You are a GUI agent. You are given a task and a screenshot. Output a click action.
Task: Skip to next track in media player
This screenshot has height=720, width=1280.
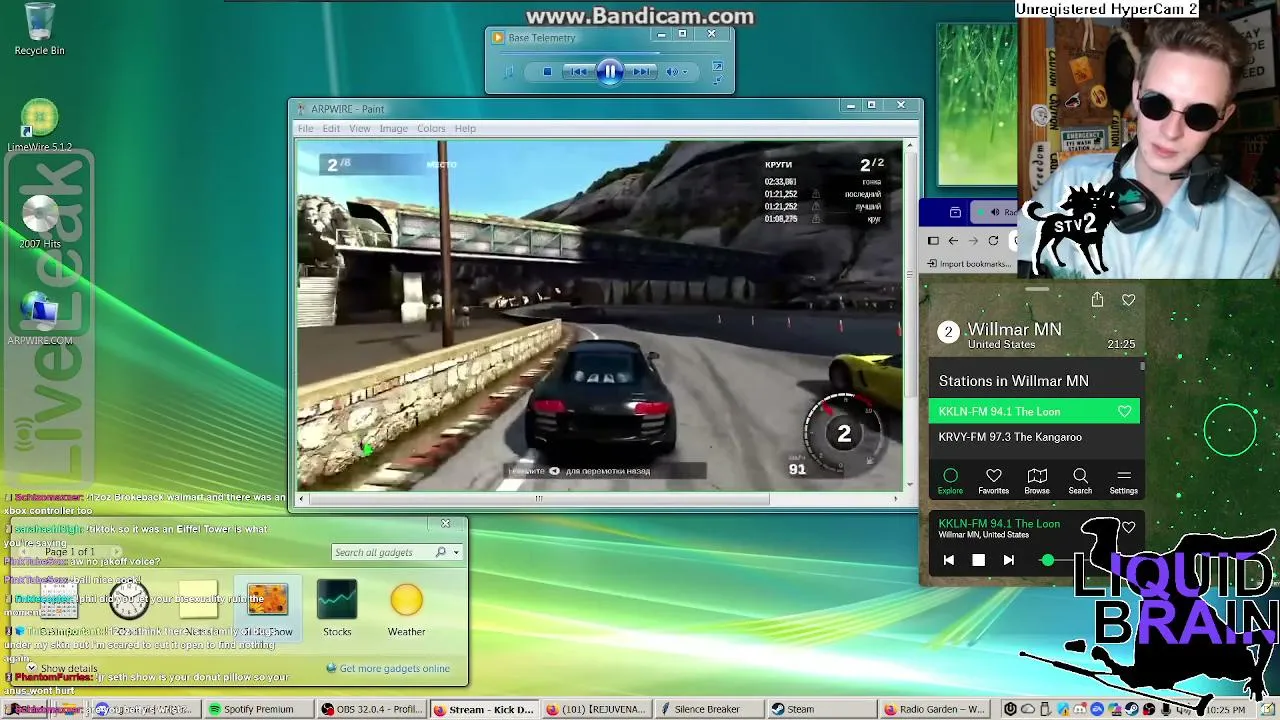coord(642,72)
